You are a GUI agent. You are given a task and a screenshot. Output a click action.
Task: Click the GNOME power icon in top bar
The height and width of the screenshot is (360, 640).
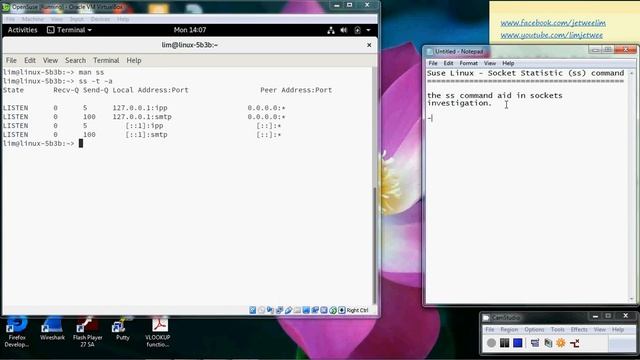(x=357, y=30)
